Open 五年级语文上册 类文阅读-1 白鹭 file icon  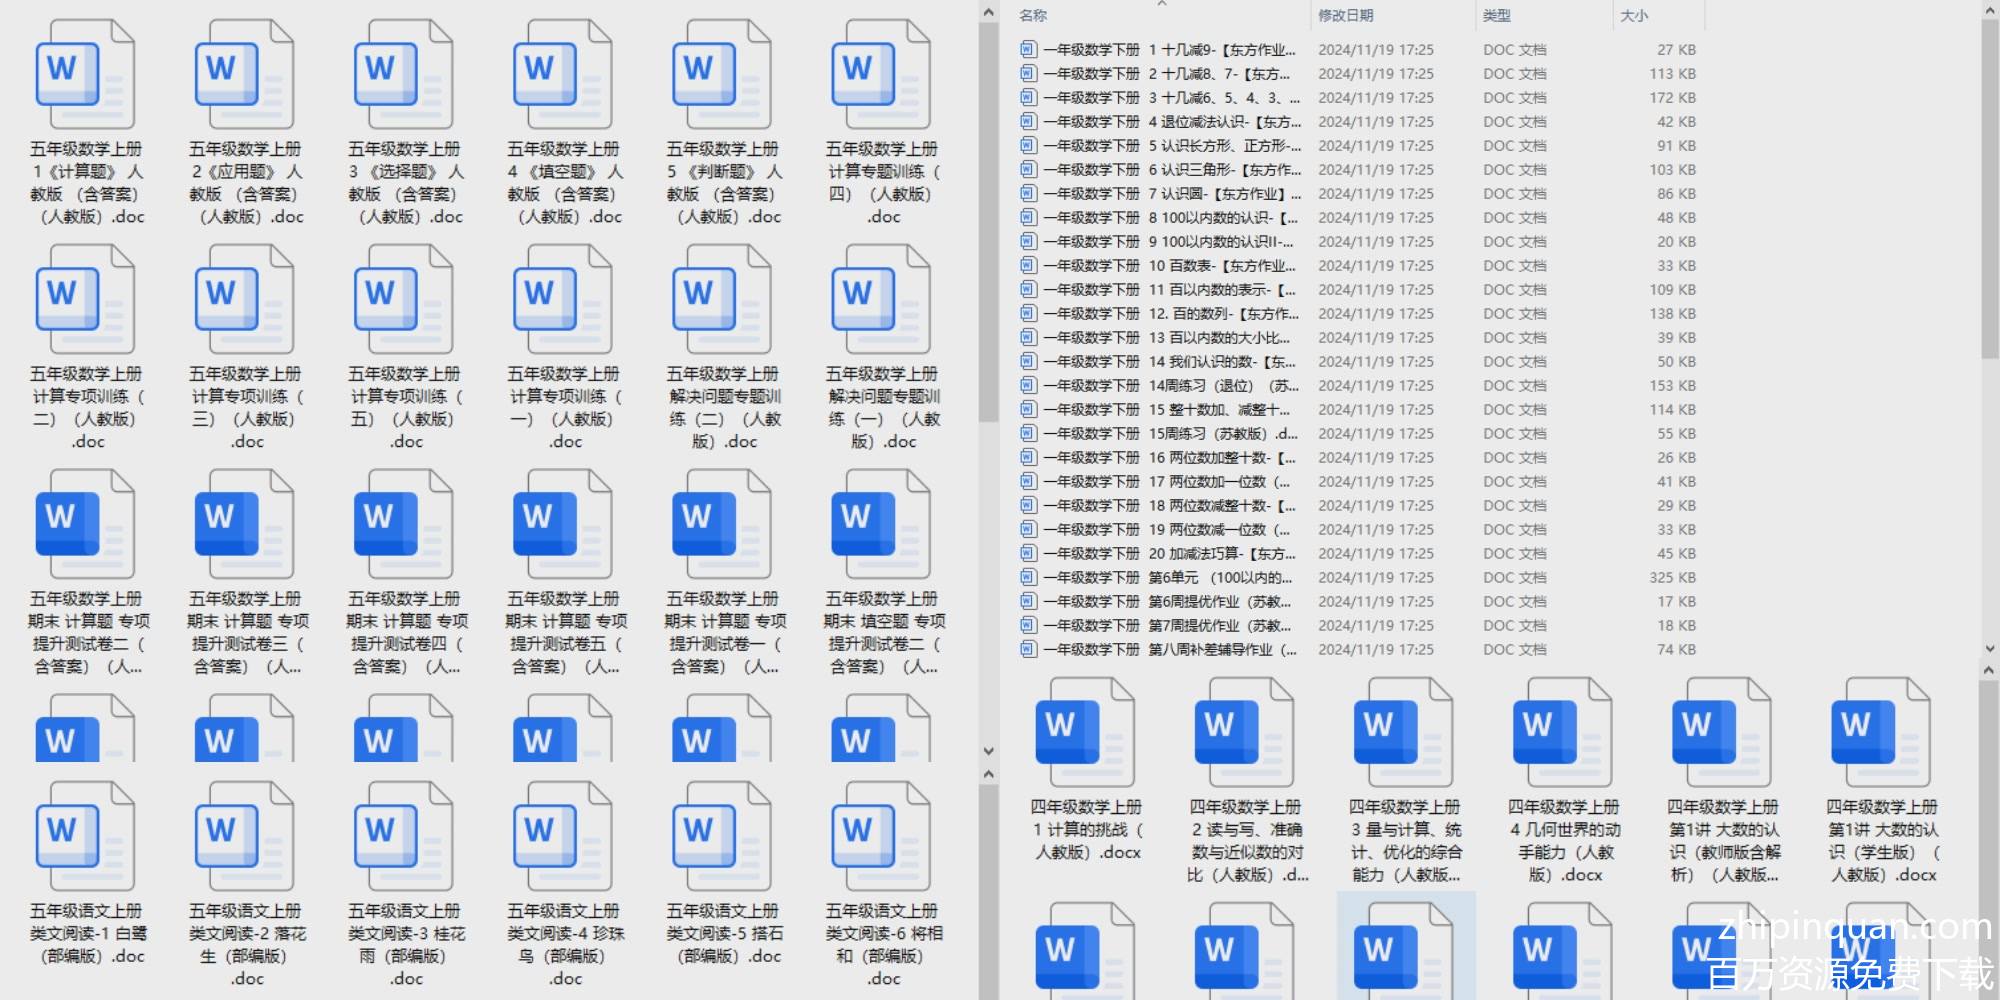click(x=85, y=837)
